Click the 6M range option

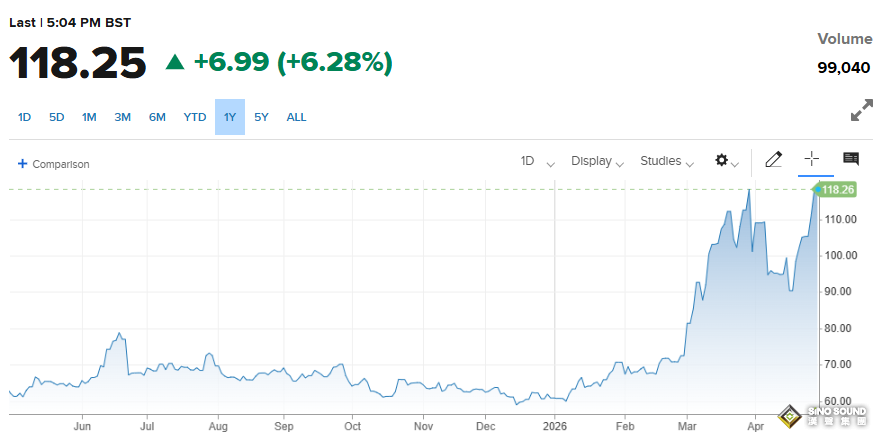(x=157, y=117)
